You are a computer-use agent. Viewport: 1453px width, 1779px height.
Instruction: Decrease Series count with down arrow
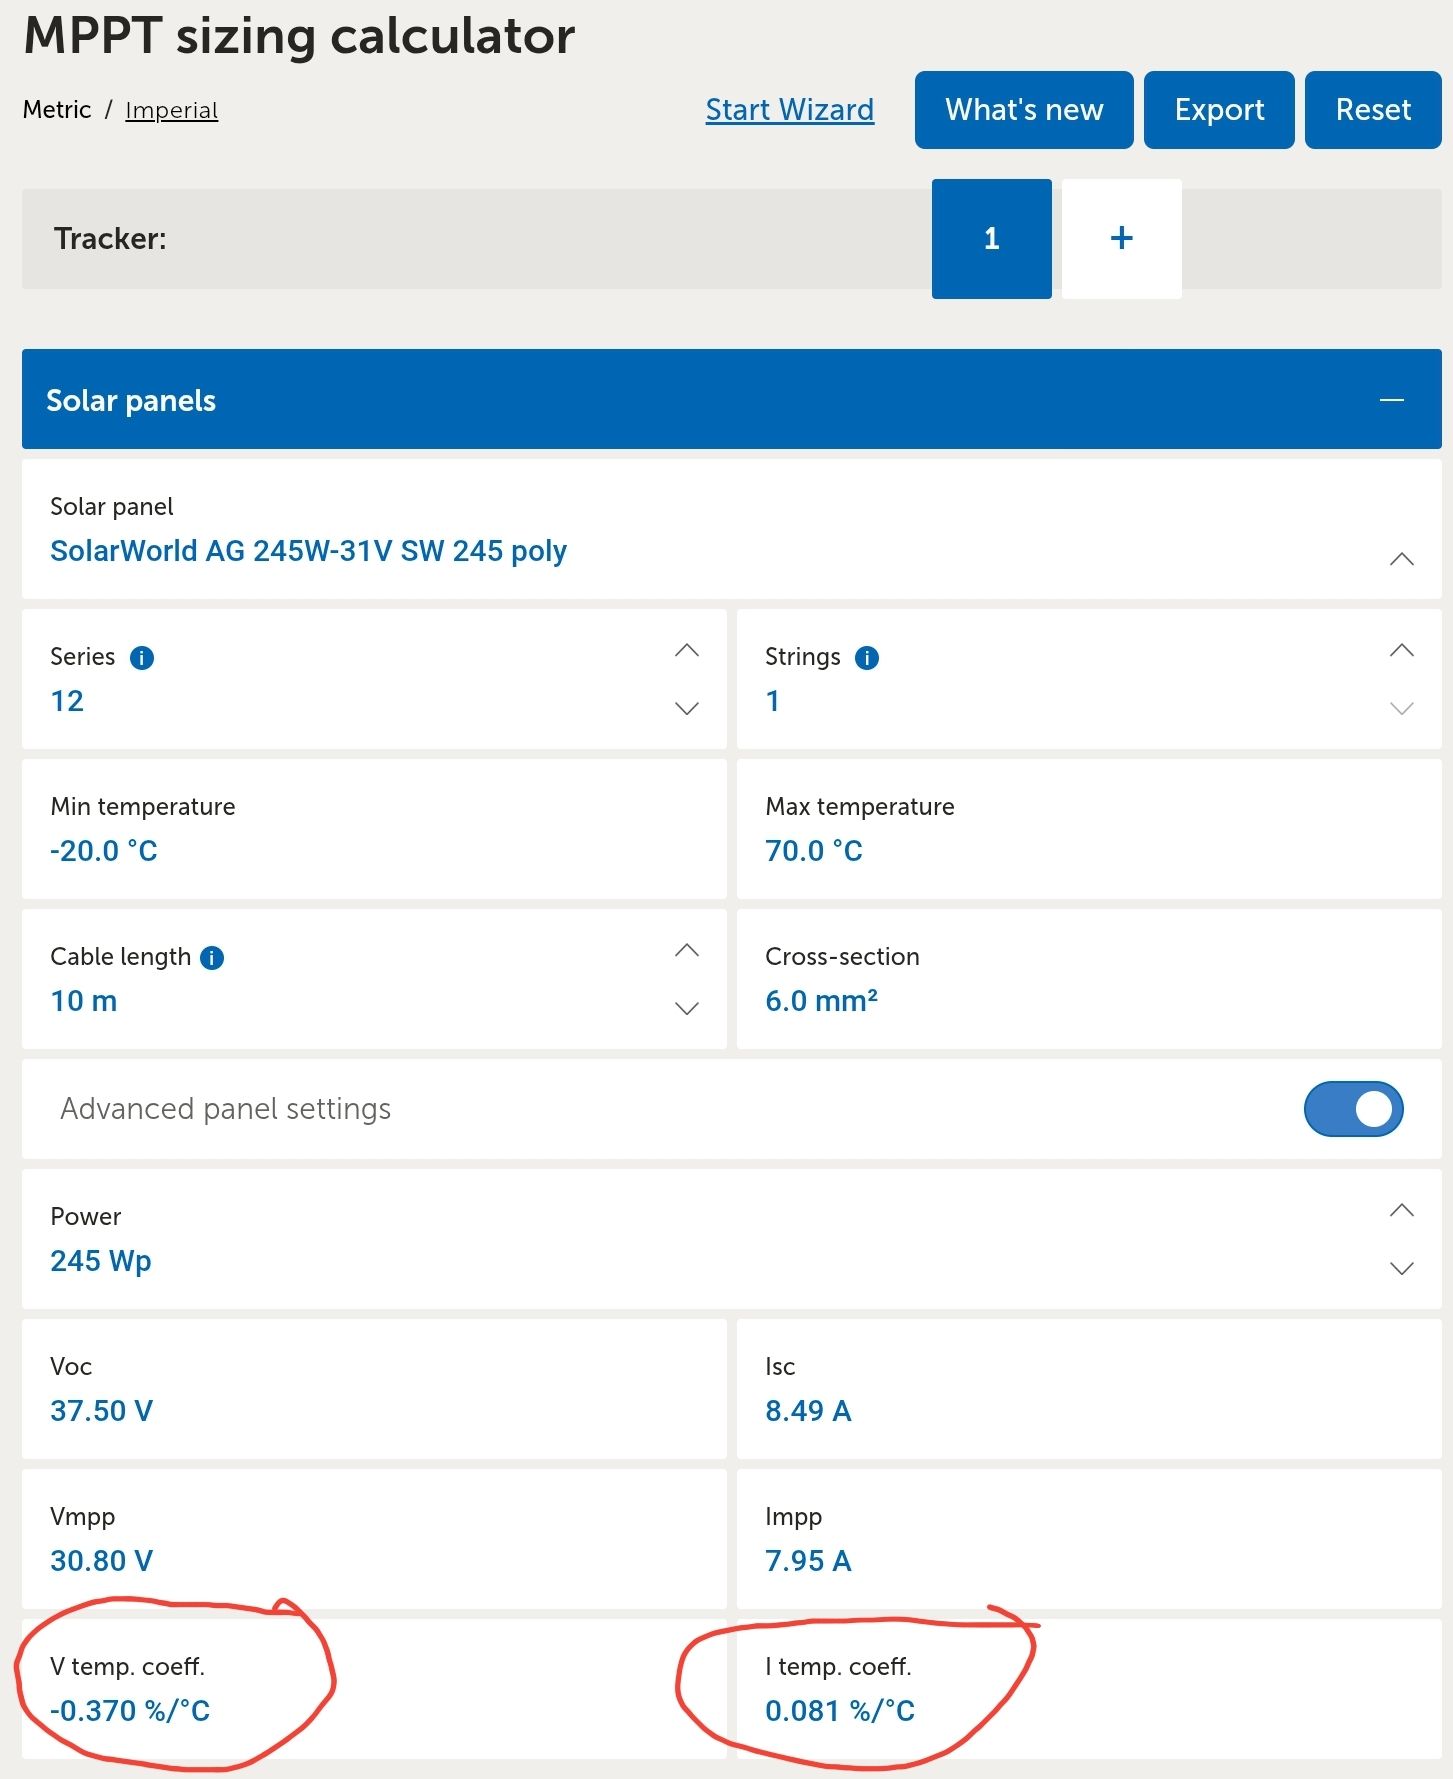coord(686,708)
